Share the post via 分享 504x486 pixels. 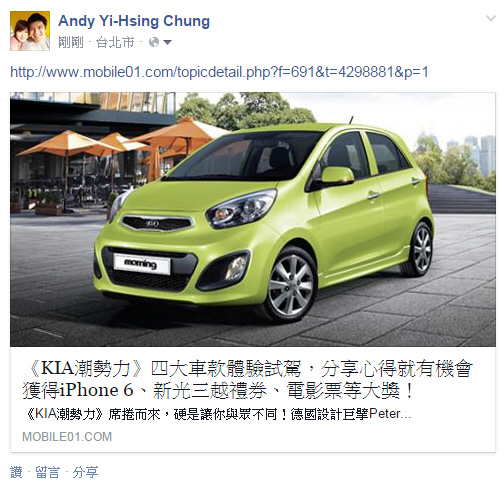point(85,472)
